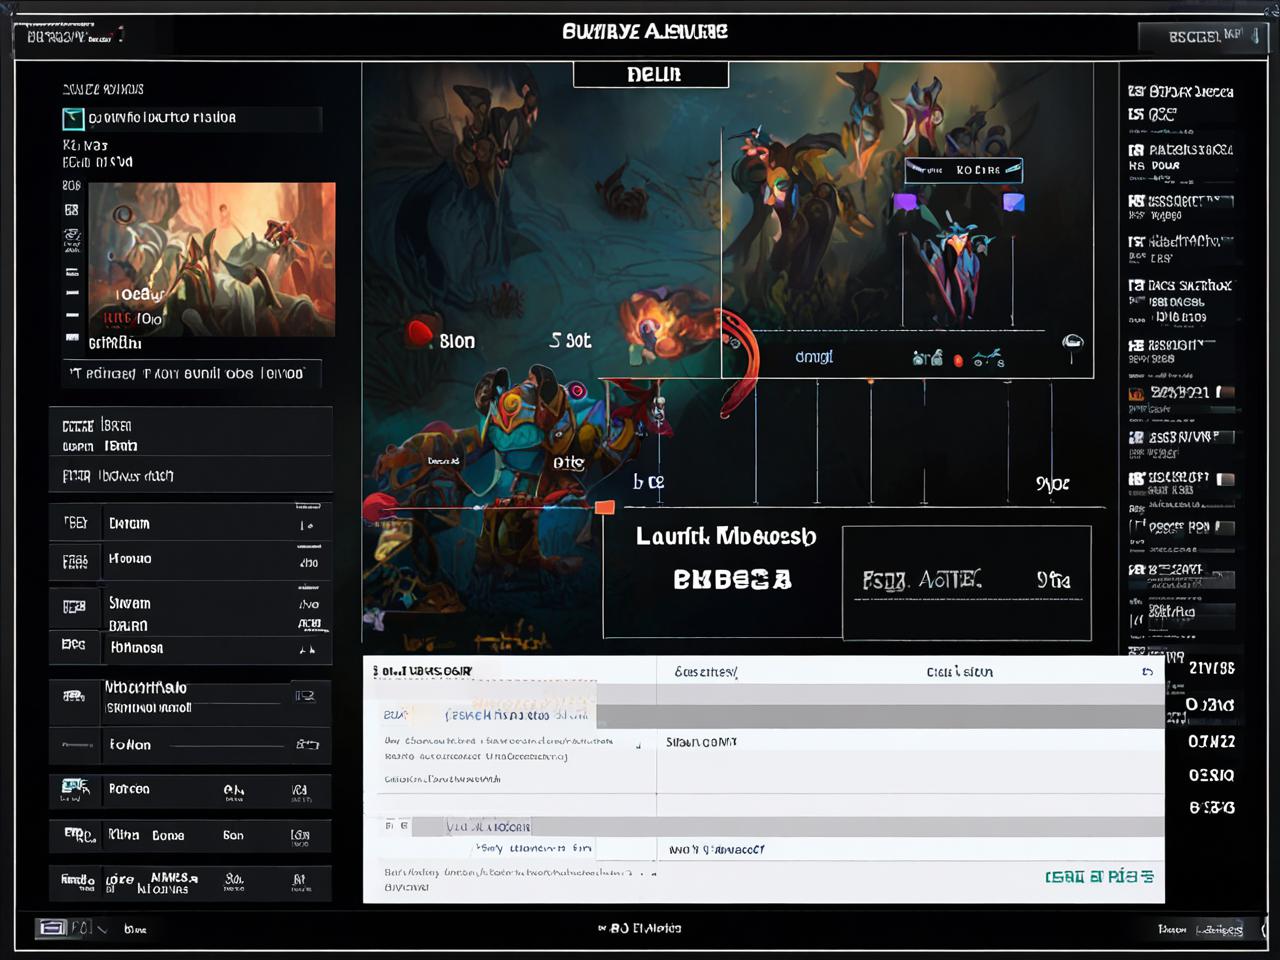Select the 'Klina Dome' row
Image resolution: width=1280 pixels, height=960 pixels.
(x=191, y=835)
